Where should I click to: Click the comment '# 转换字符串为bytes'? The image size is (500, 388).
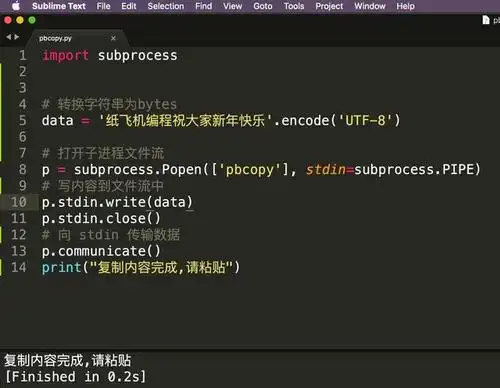[x=109, y=104]
